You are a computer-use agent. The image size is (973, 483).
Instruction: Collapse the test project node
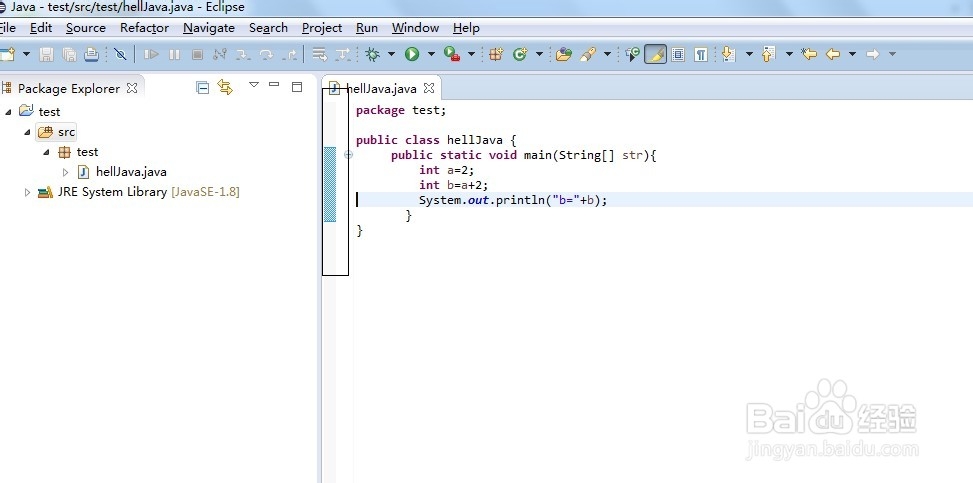pyautogui.click(x=8, y=112)
